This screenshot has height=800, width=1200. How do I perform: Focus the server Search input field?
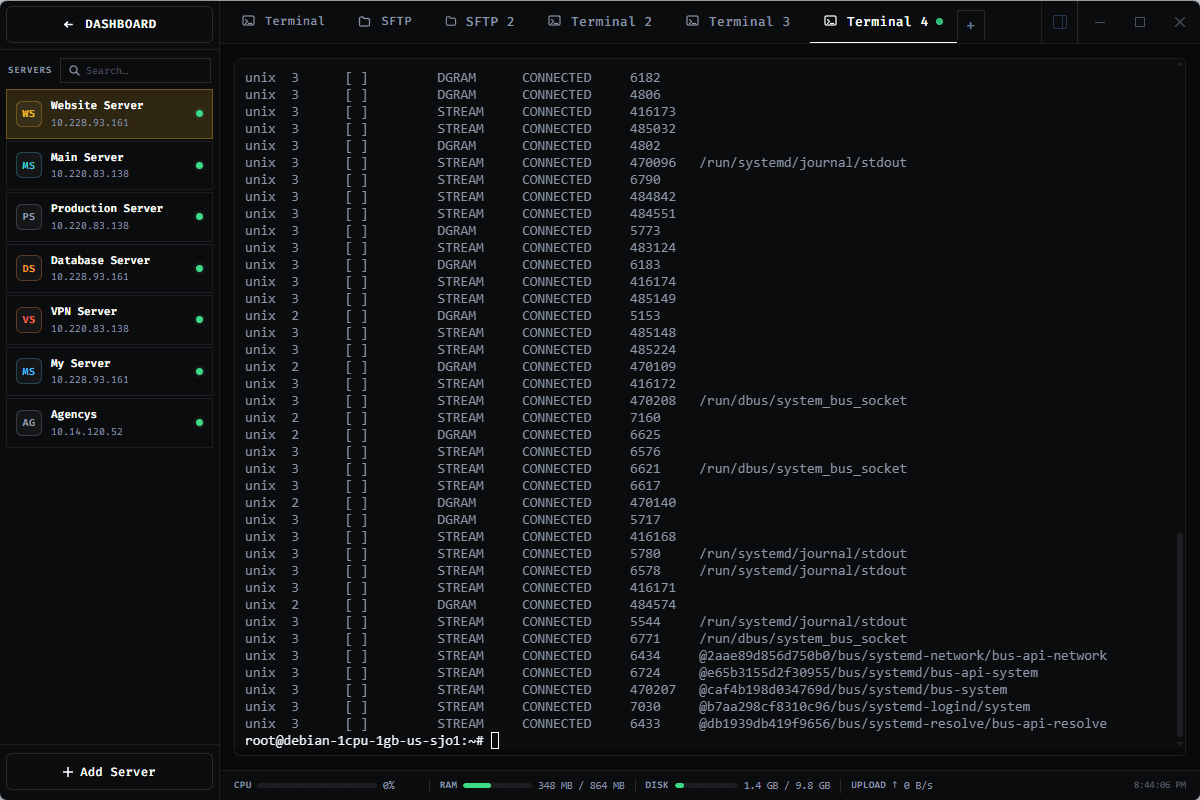coord(135,71)
